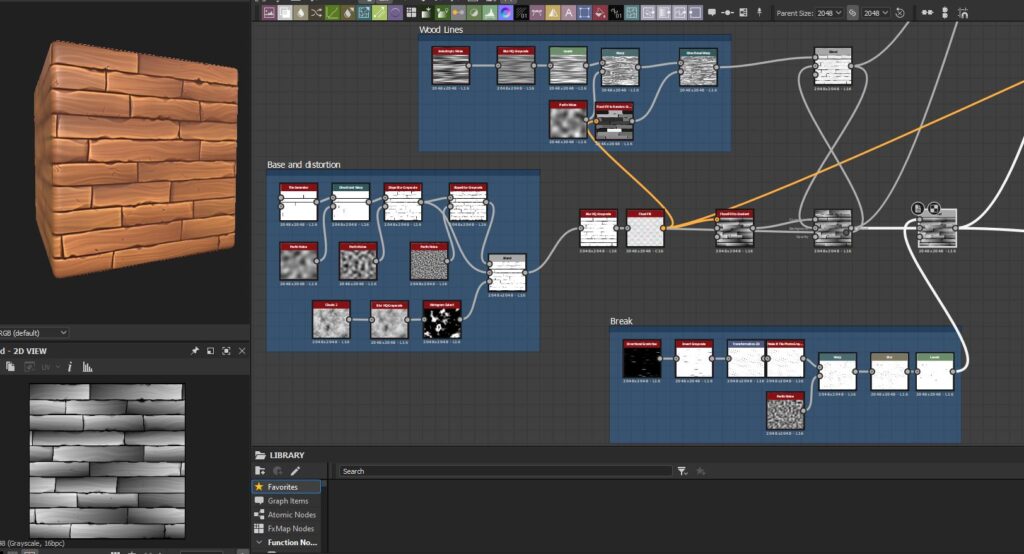Viewport: 1024px width, 554px height.
Task: Reset the parent size value
Action: (x=900, y=13)
